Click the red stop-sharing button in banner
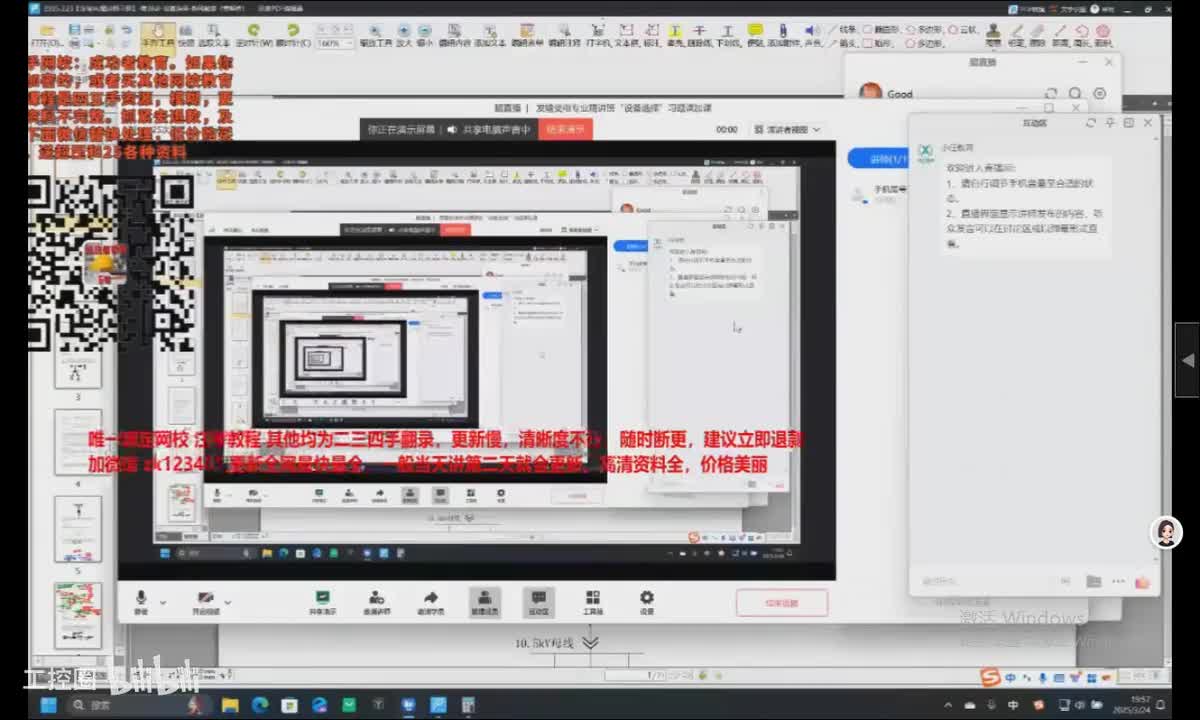 pos(565,129)
